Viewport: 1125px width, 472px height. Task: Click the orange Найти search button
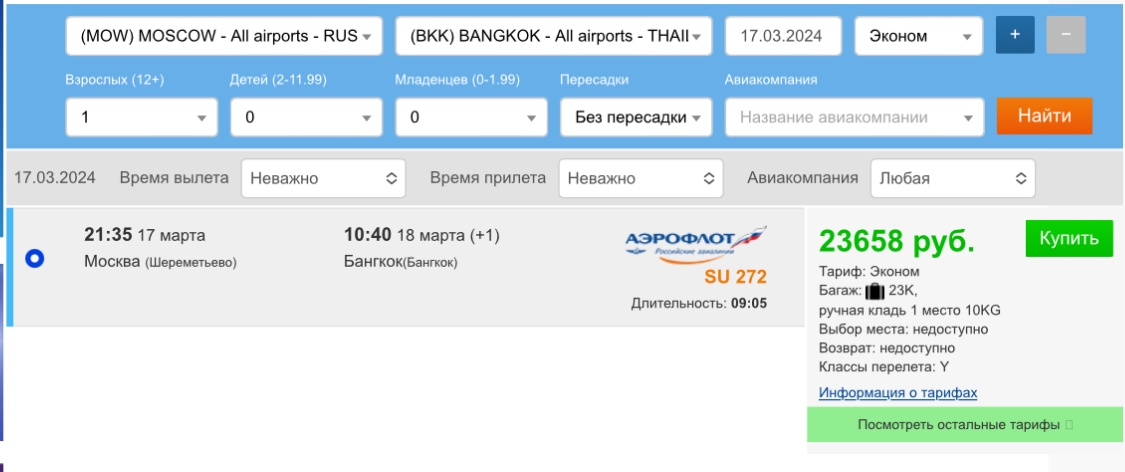point(1044,116)
